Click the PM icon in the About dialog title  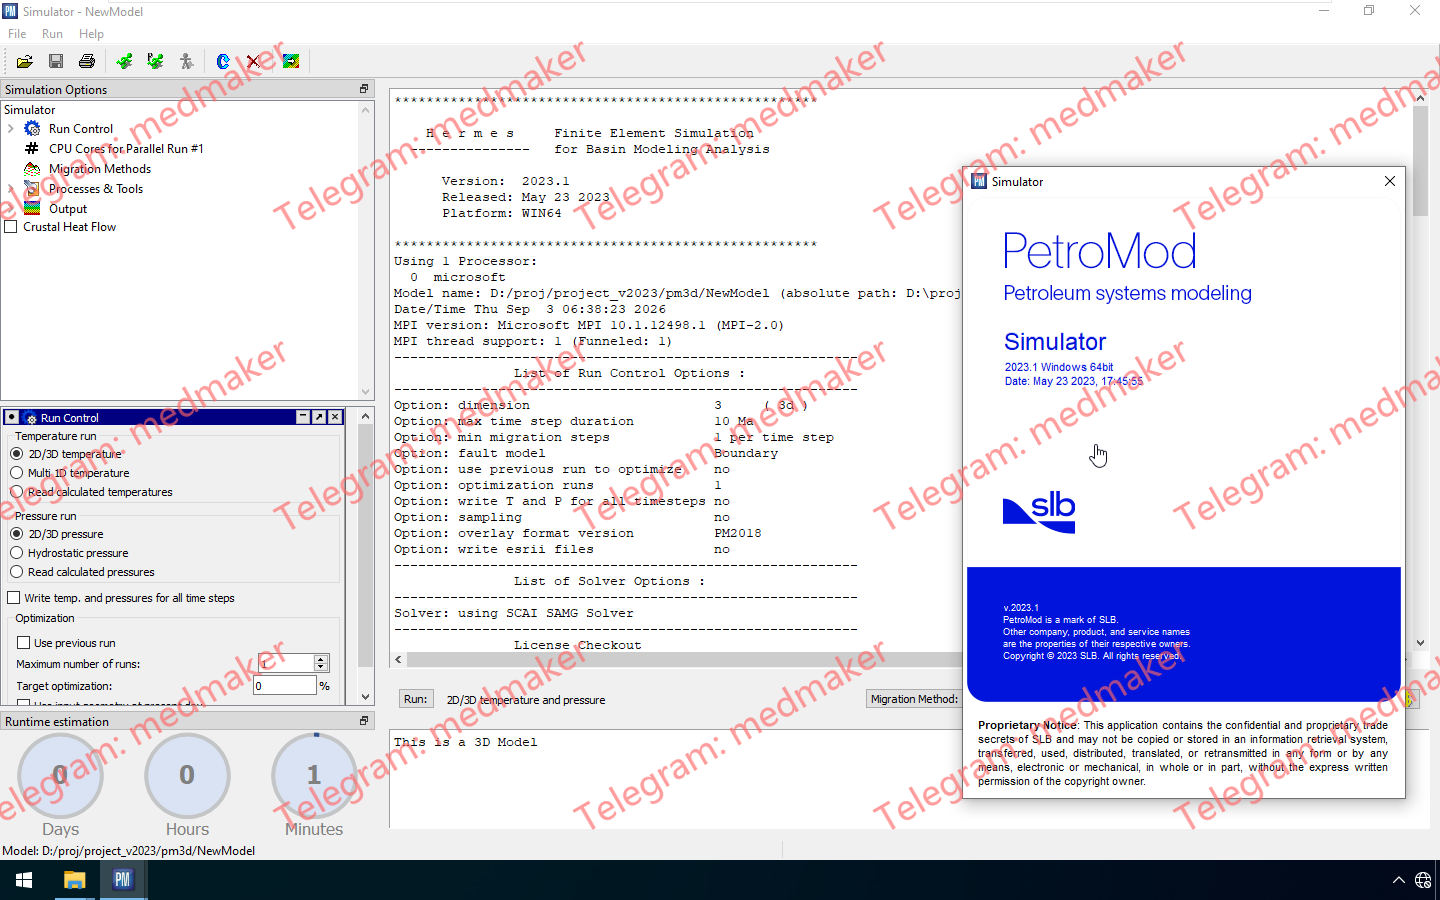point(979,181)
